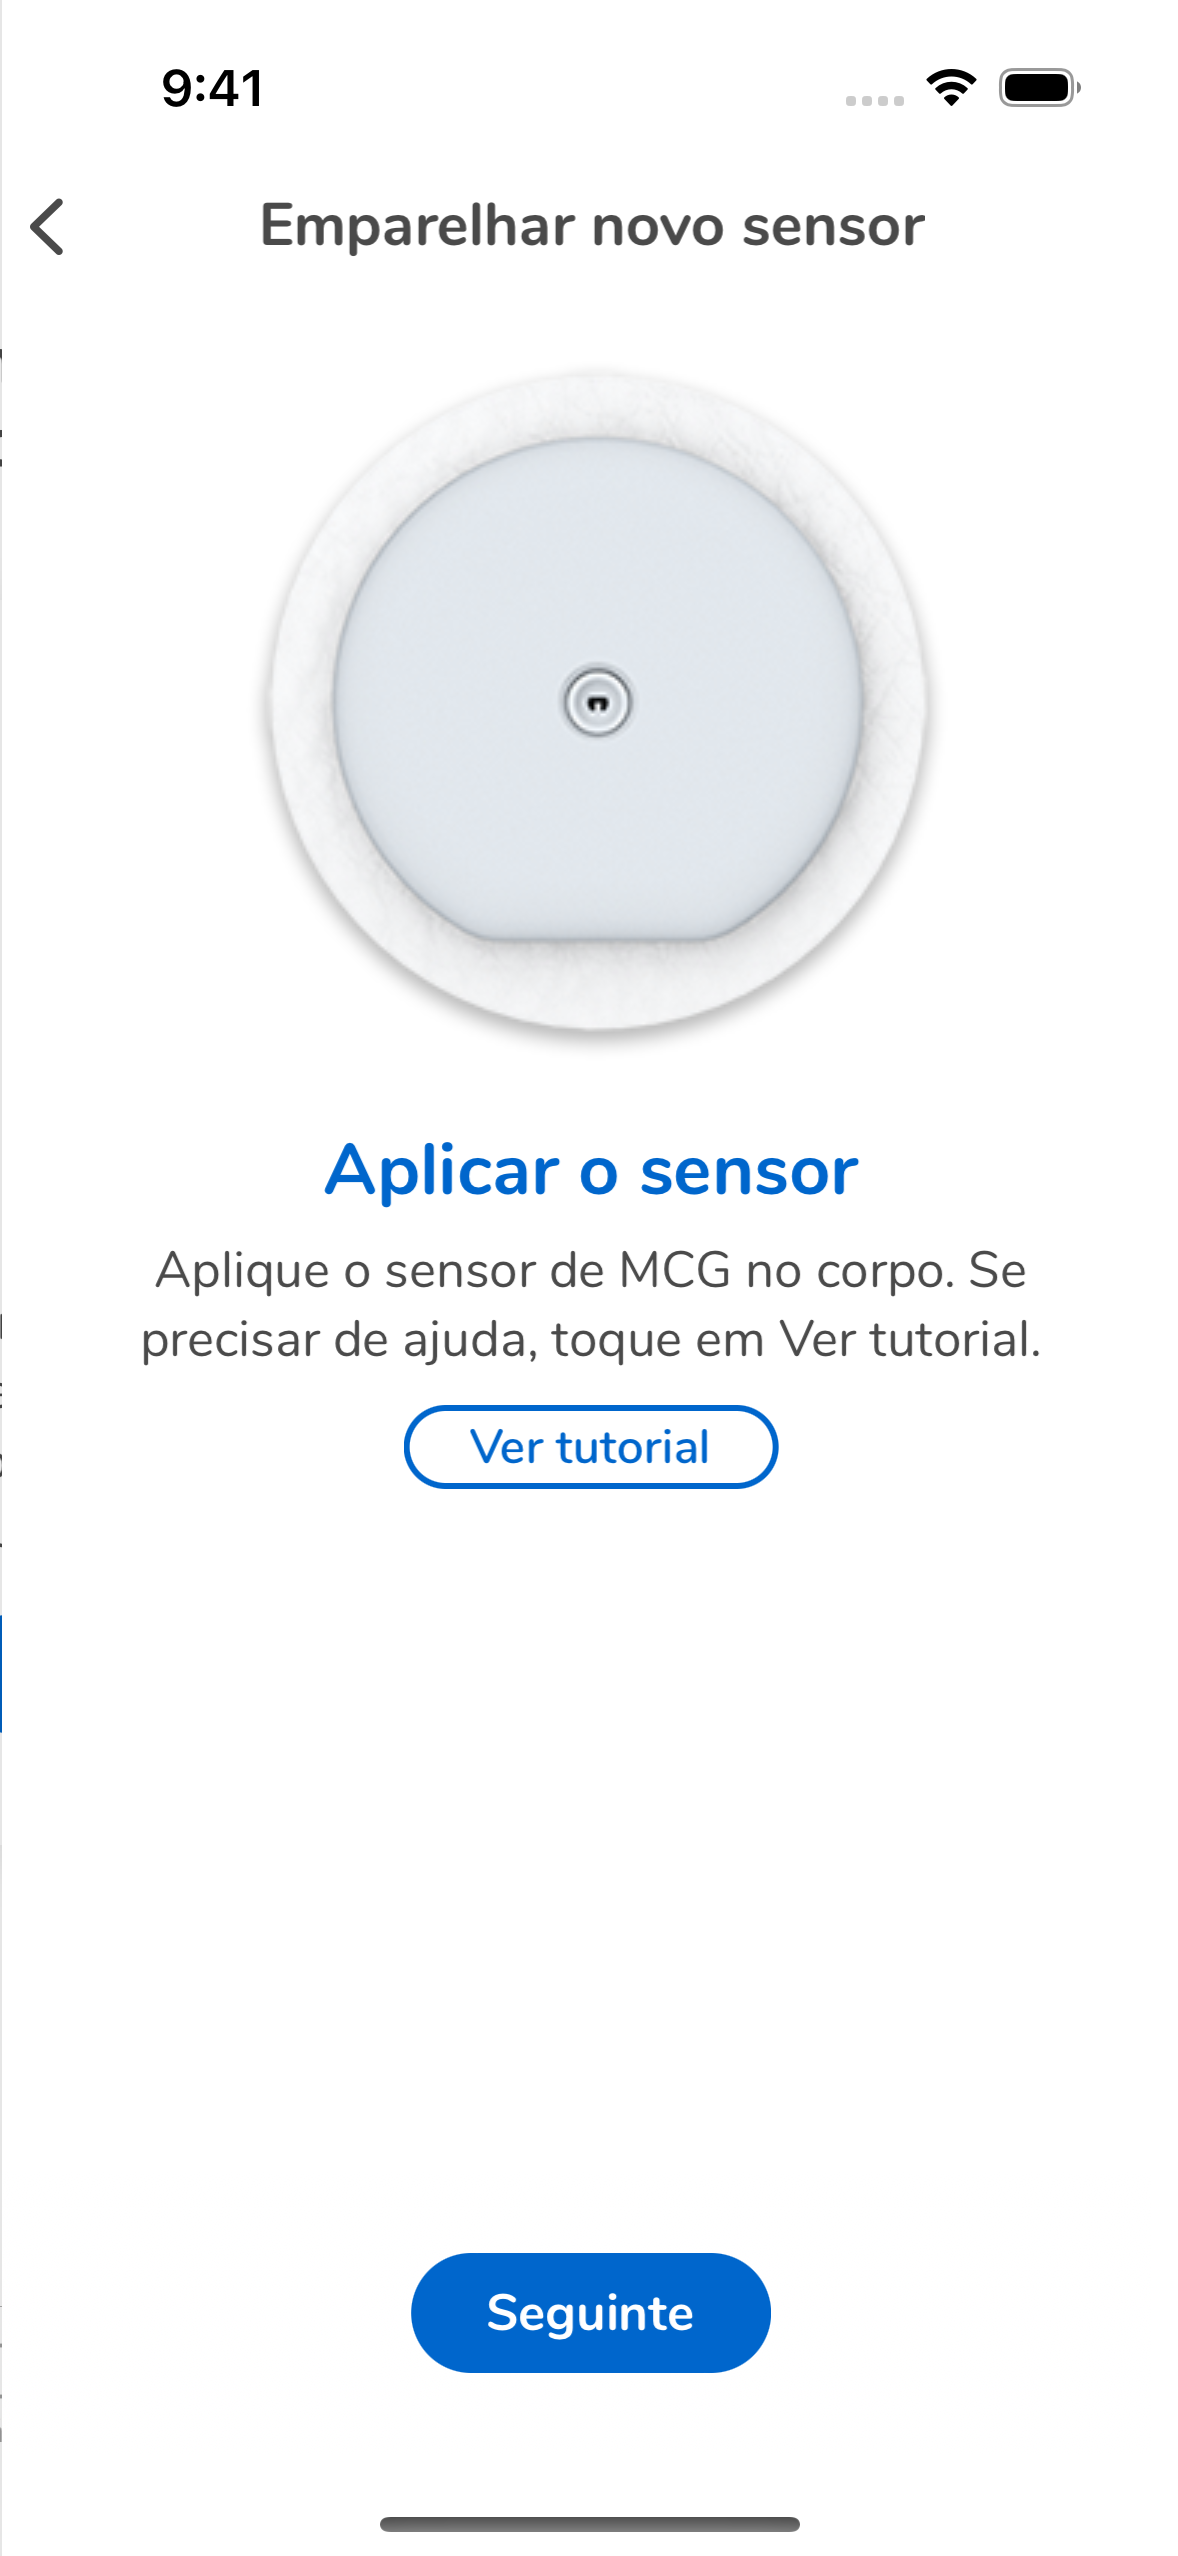Tap the Wi-Fi status icon
Screen dimensions: 1178x2556
tap(951, 88)
